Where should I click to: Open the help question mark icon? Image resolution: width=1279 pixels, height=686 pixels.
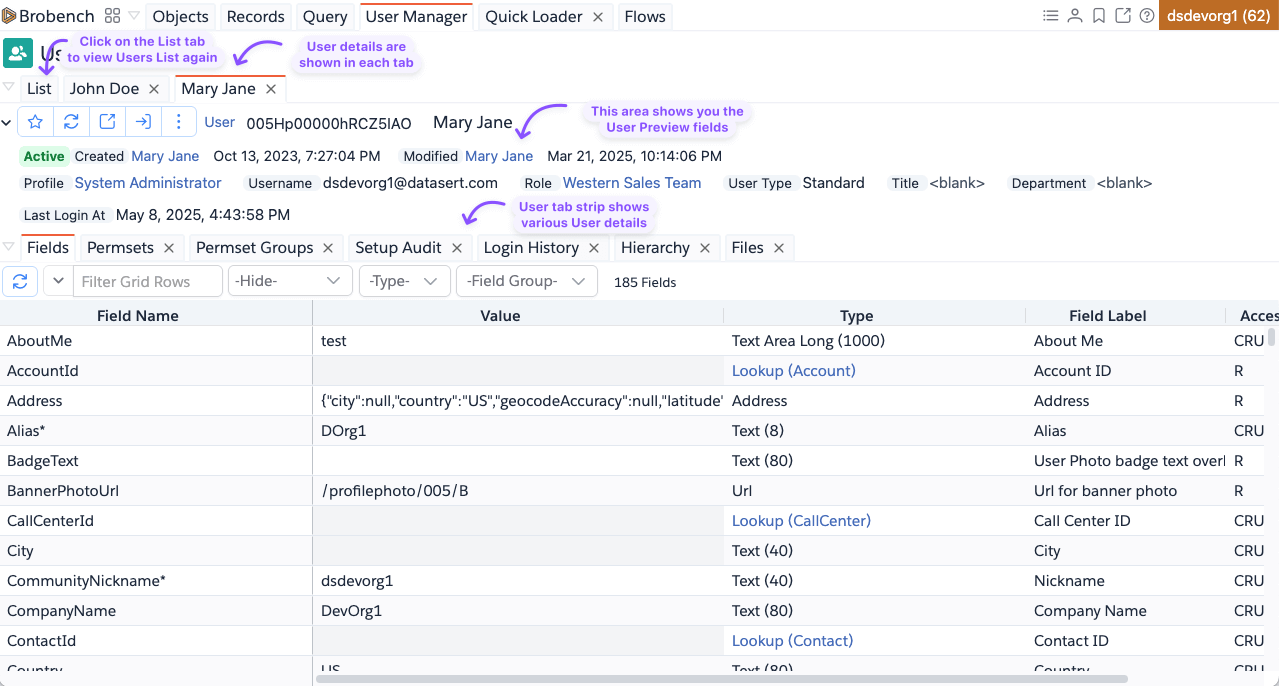[1147, 16]
